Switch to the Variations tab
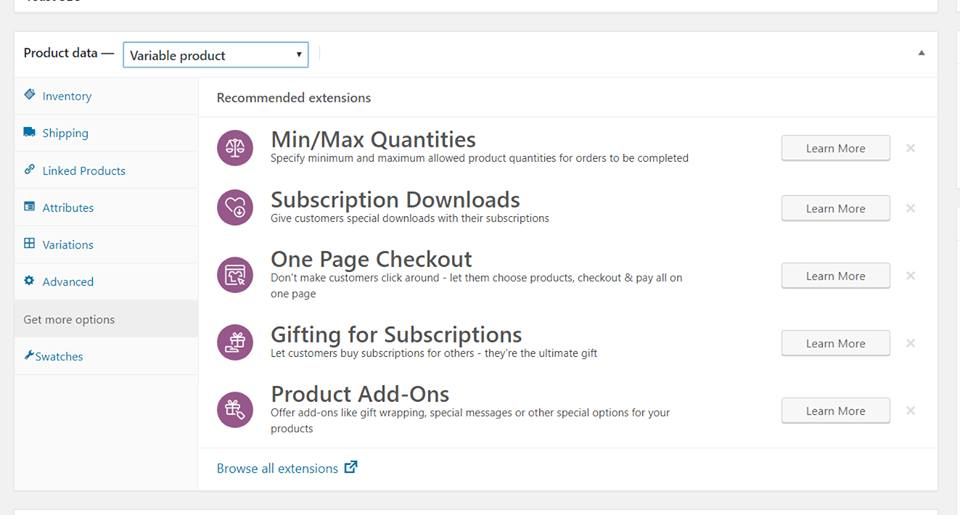 (67, 245)
